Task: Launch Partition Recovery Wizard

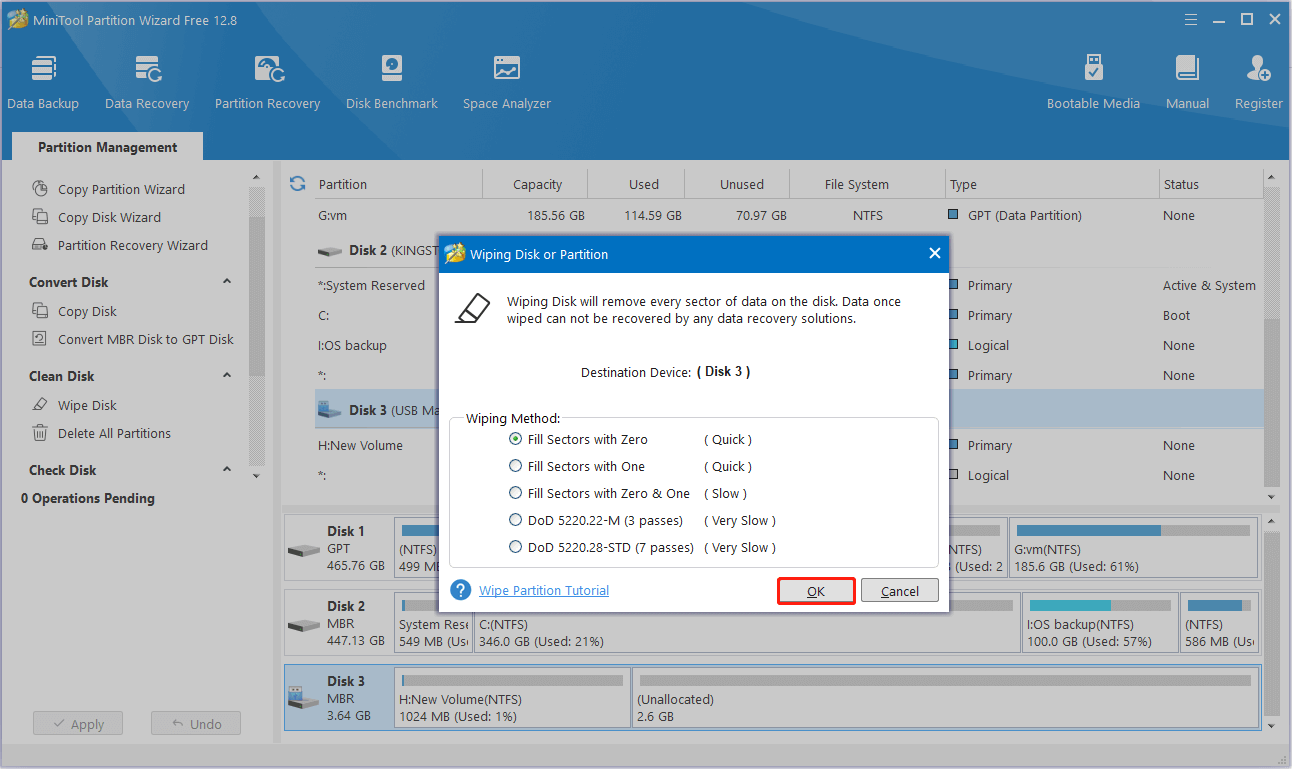Action: (133, 245)
